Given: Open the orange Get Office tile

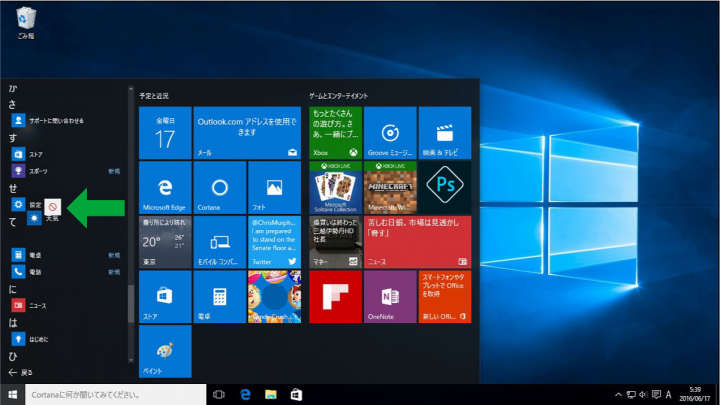Looking at the screenshot, I should 444,297.
